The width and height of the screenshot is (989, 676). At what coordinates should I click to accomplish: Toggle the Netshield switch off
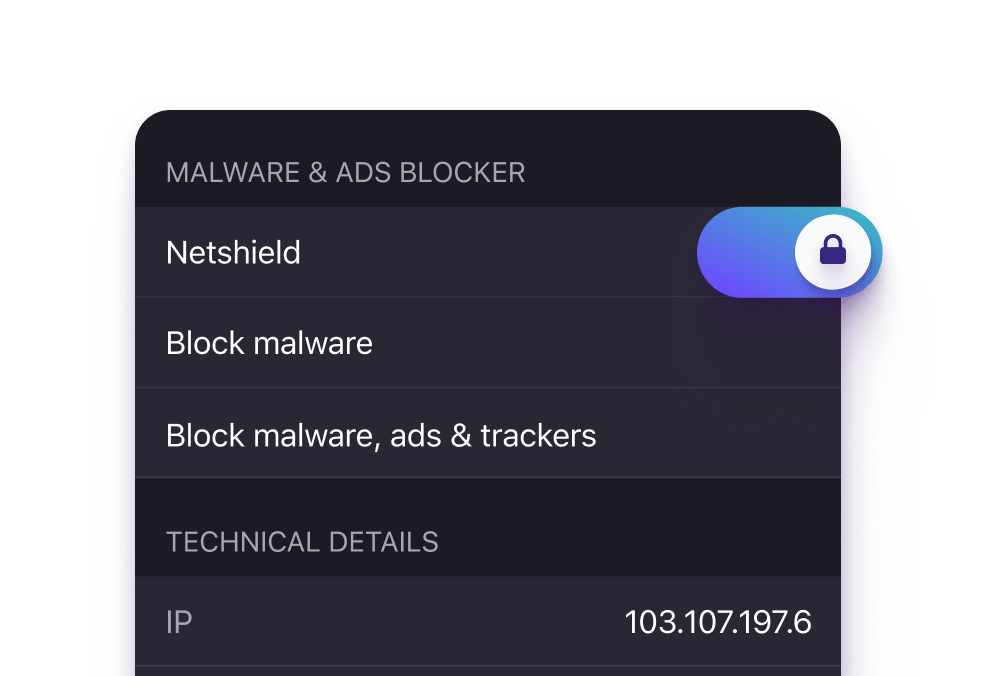789,253
